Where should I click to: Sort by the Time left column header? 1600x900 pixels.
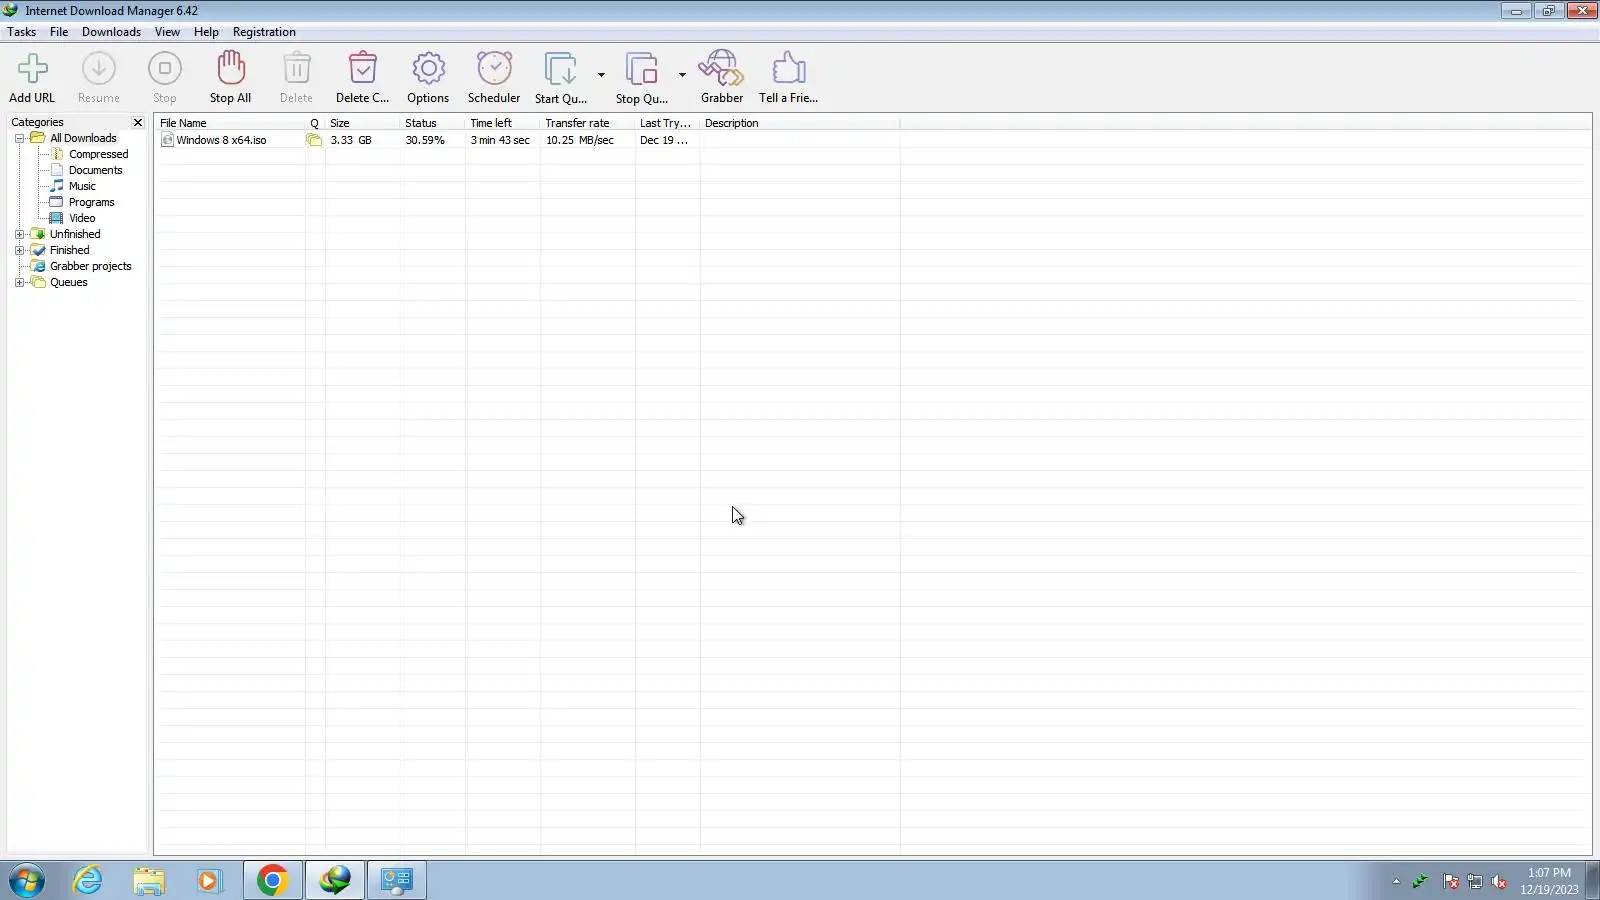tap(502, 123)
